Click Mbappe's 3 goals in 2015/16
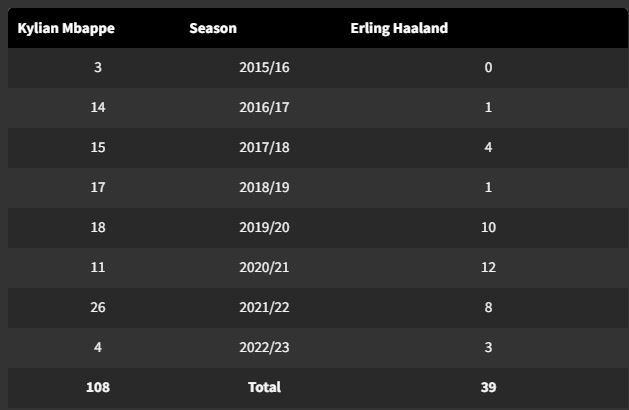This screenshot has height=410, width=629. click(x=98, y=67)
